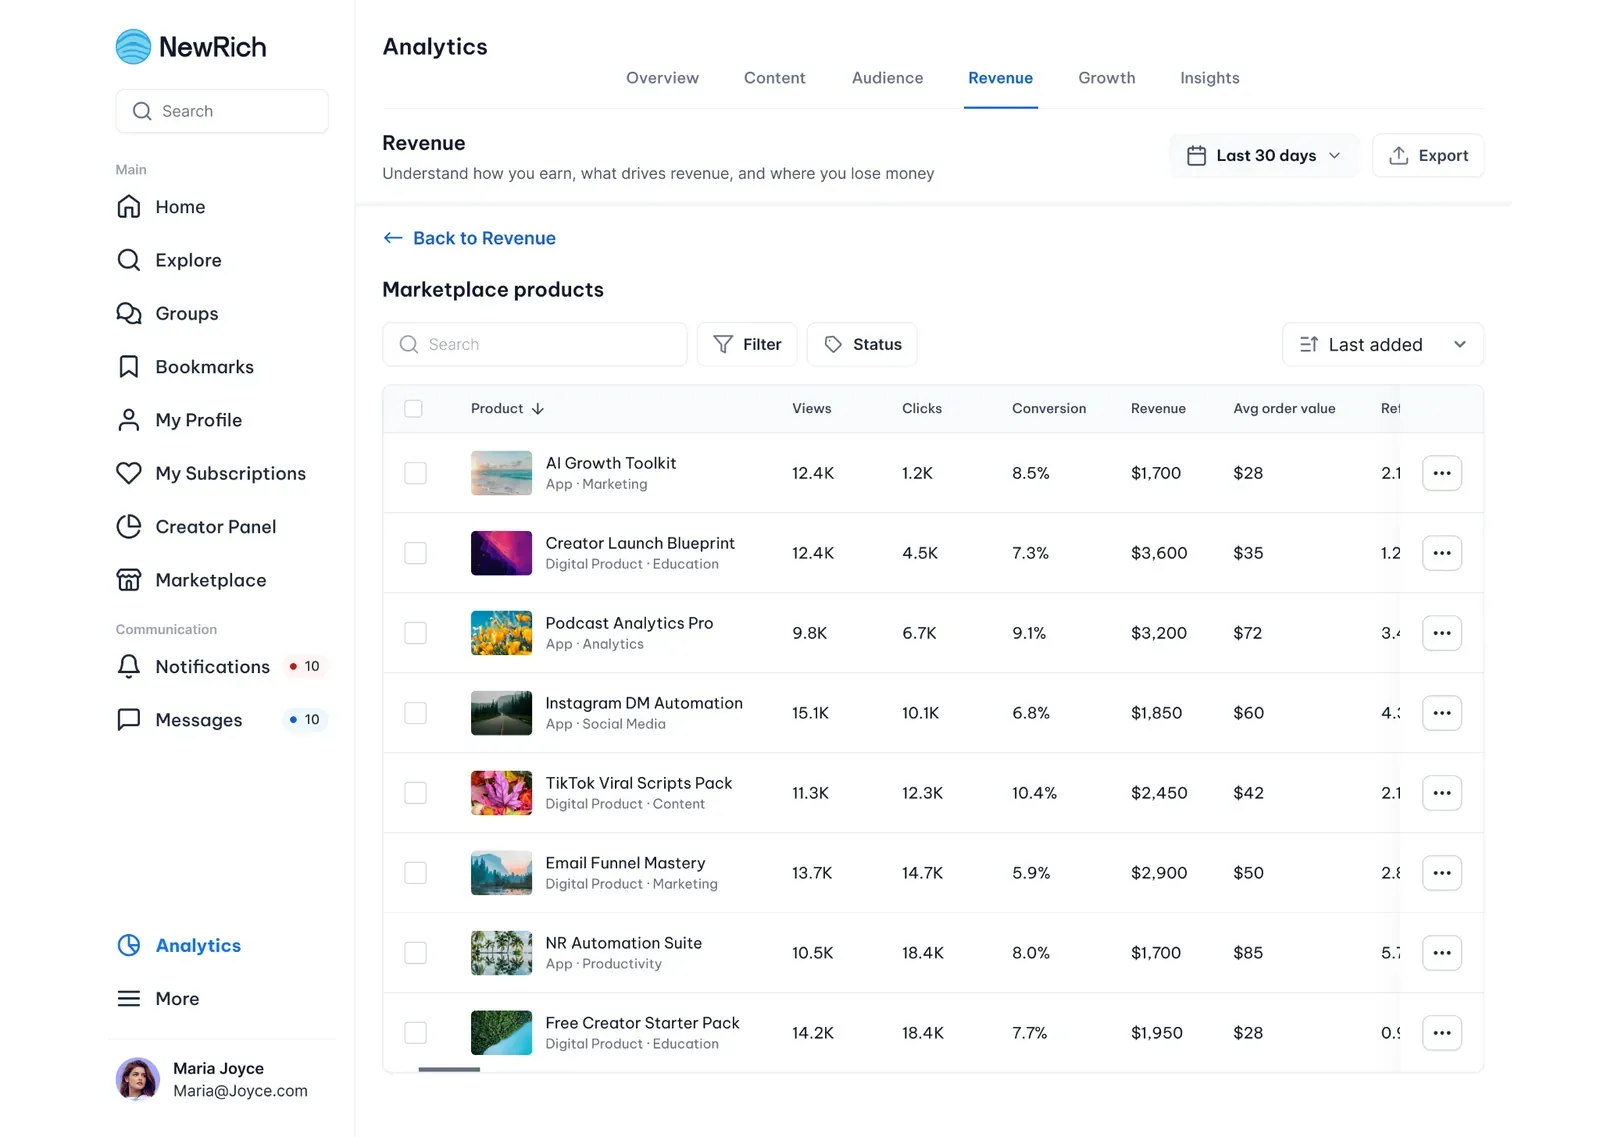Click the Email Funnel Mastery product name
Image resolution: width=1600 pixels, height=1137 pixels.
[x=625, y=863]
